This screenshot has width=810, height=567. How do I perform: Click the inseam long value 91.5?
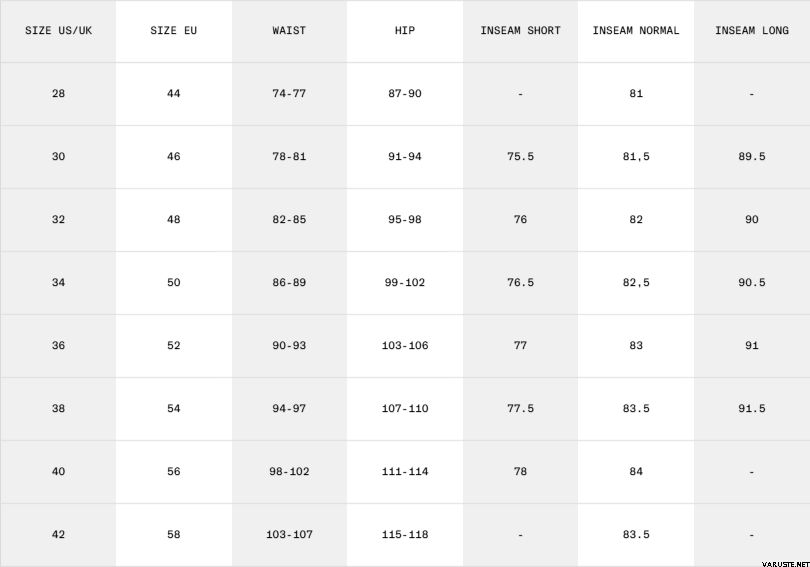click(x=752, y=409)
